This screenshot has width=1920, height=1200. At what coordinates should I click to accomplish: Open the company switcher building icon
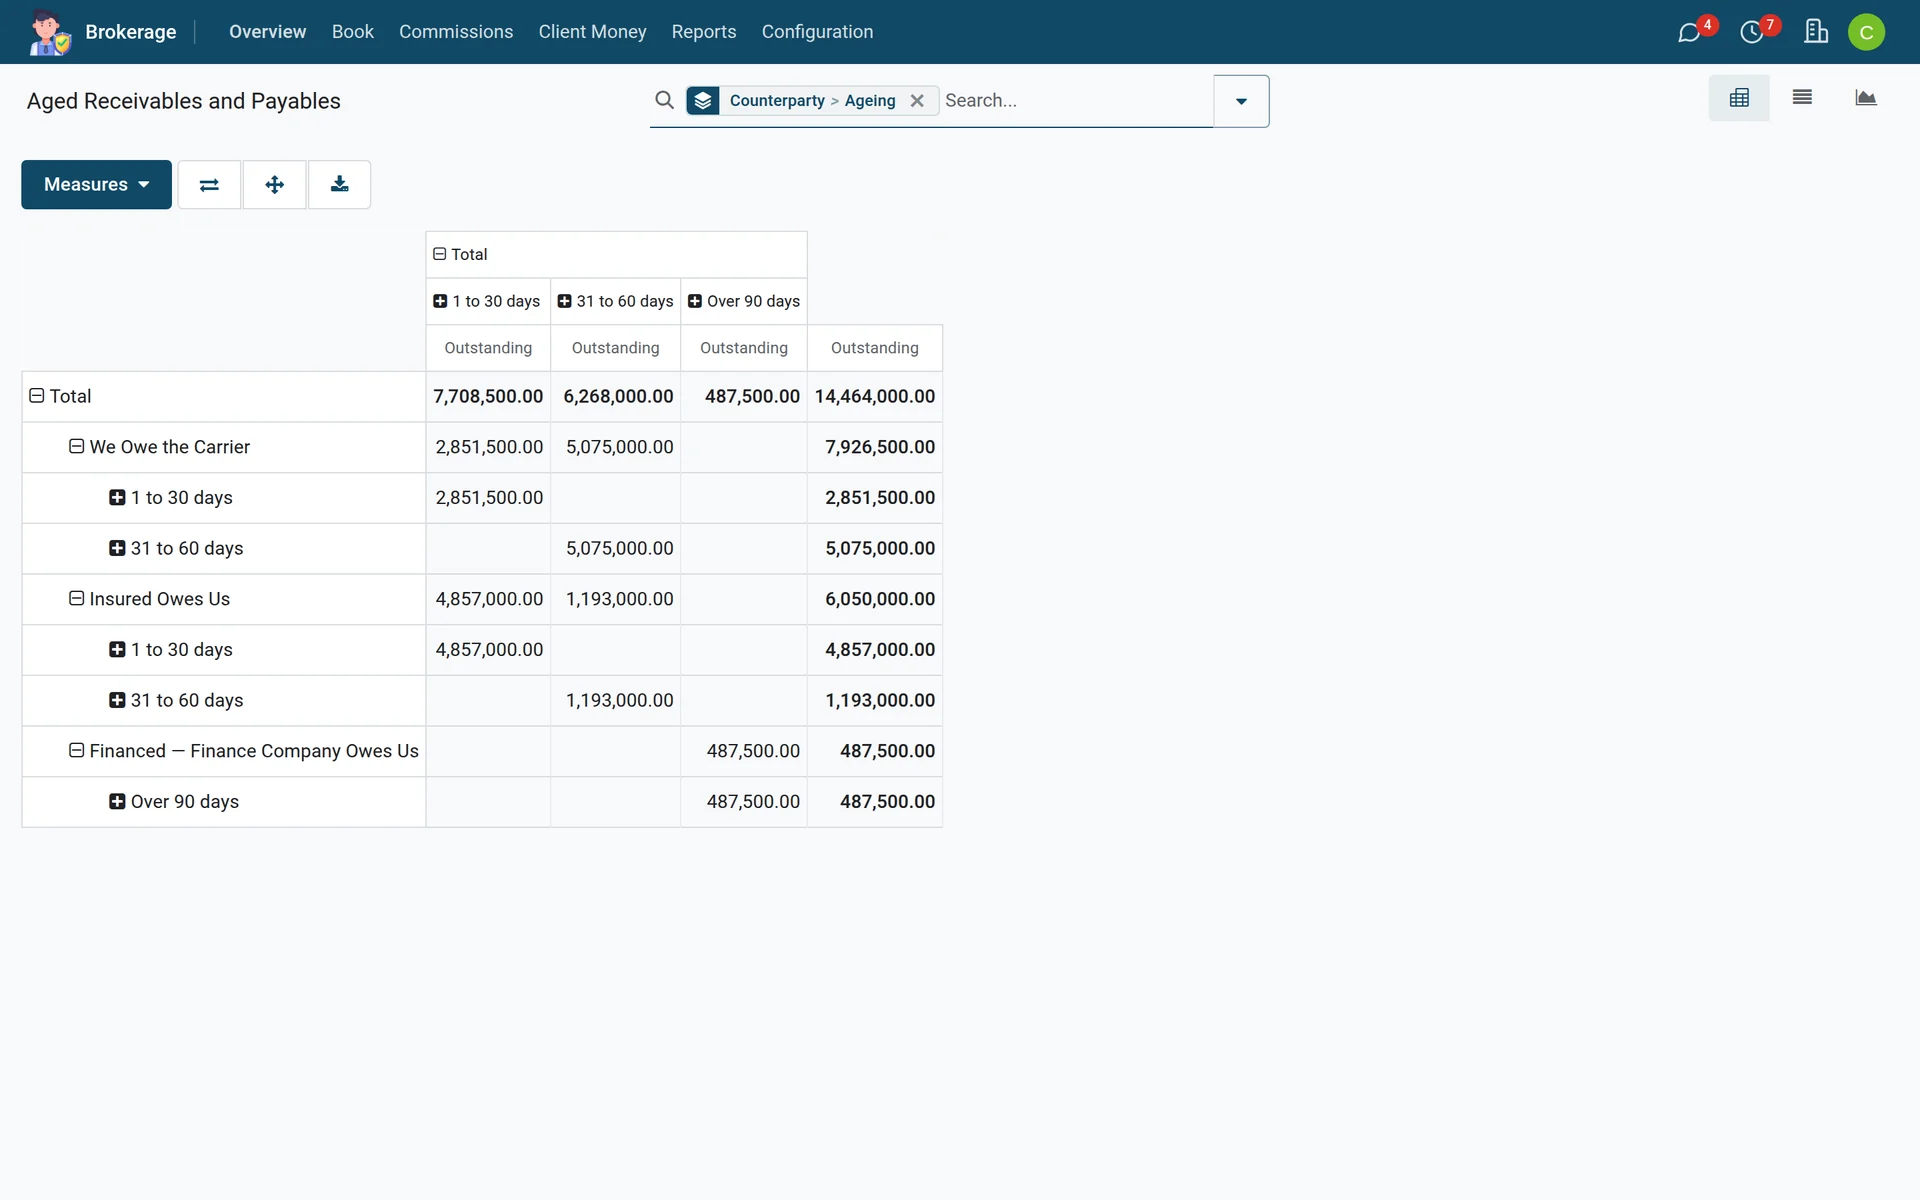[x=1816, y=32]
